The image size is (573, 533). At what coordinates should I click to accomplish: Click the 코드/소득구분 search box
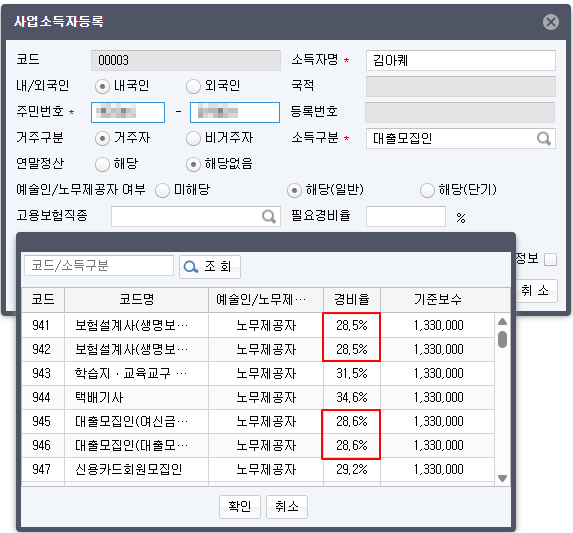pos(99,266)
